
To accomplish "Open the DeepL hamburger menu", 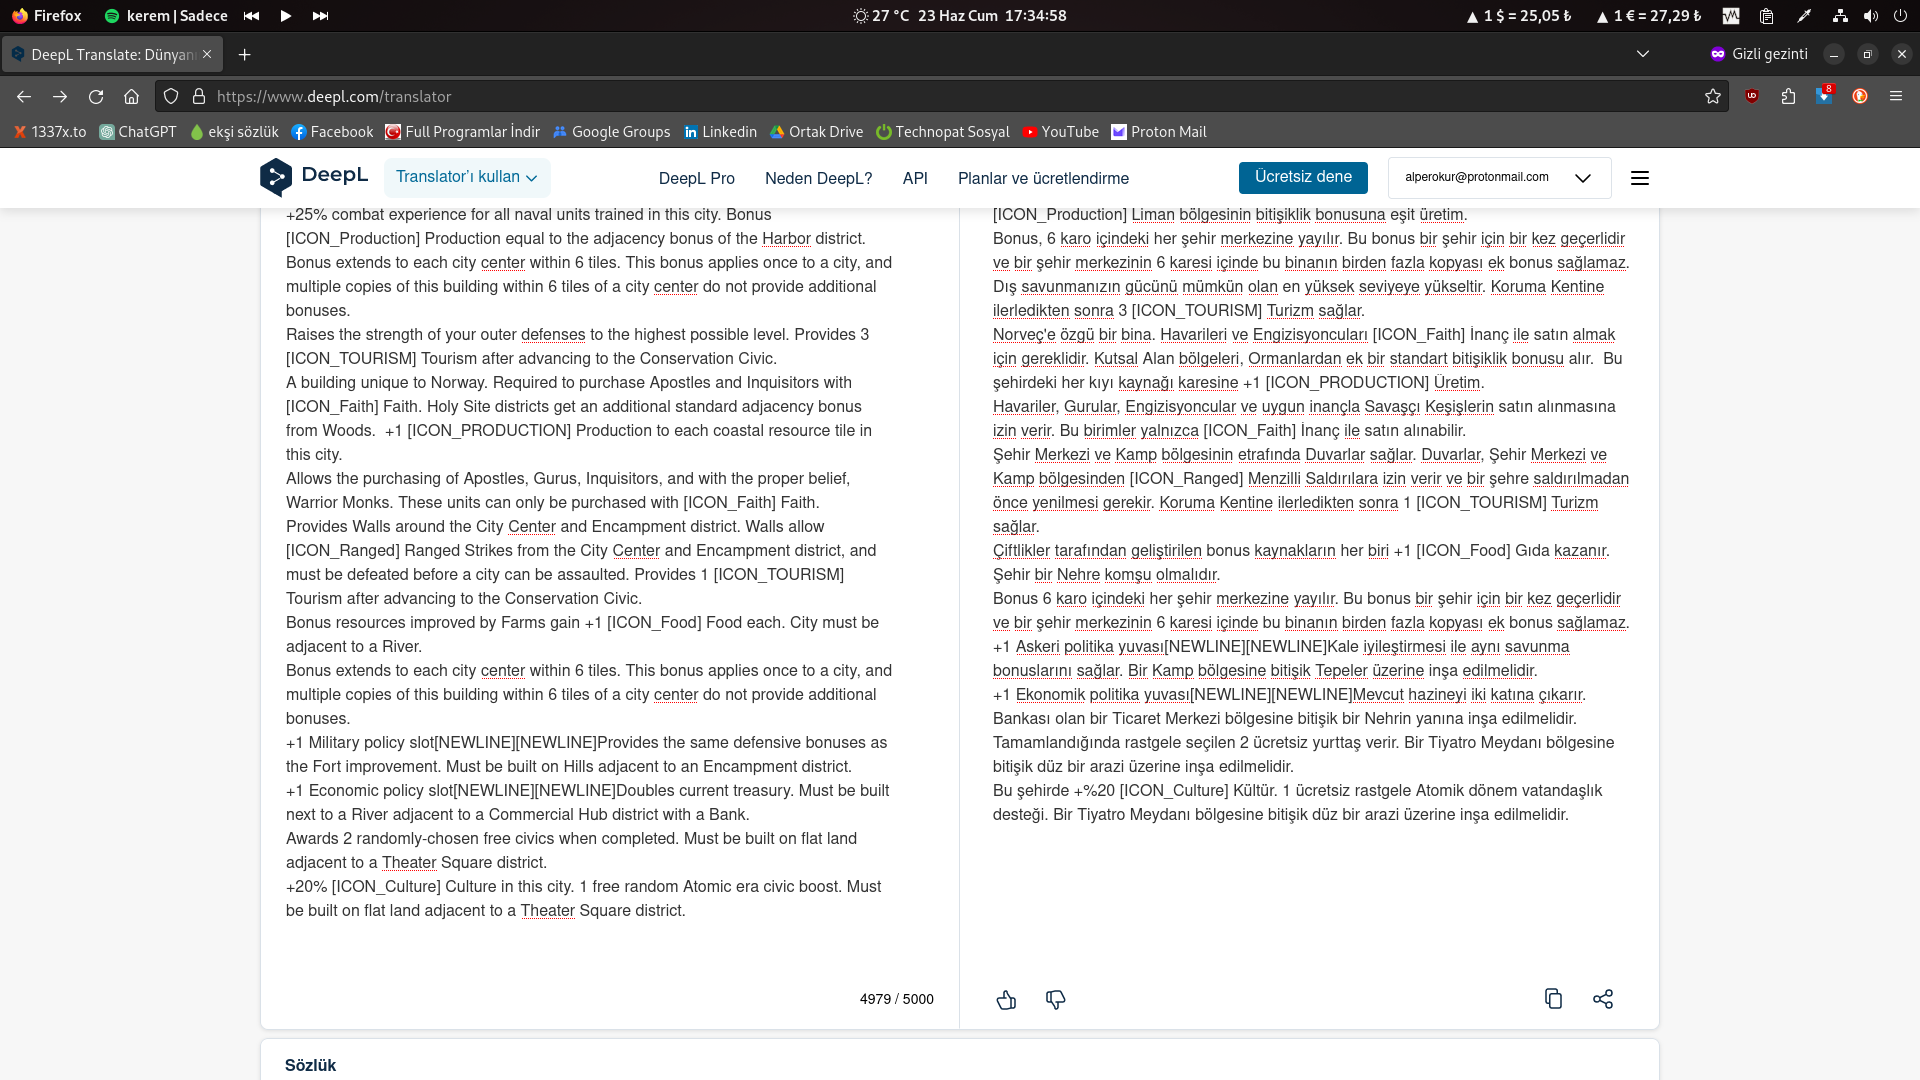I will (1640, 178).
